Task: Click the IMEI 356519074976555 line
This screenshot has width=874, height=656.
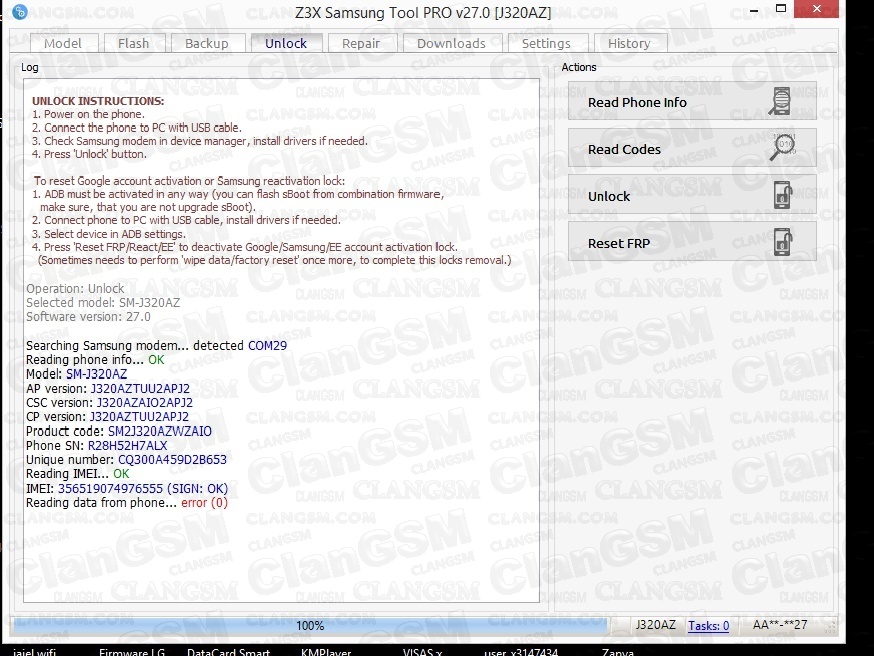Action: point(127,489)
